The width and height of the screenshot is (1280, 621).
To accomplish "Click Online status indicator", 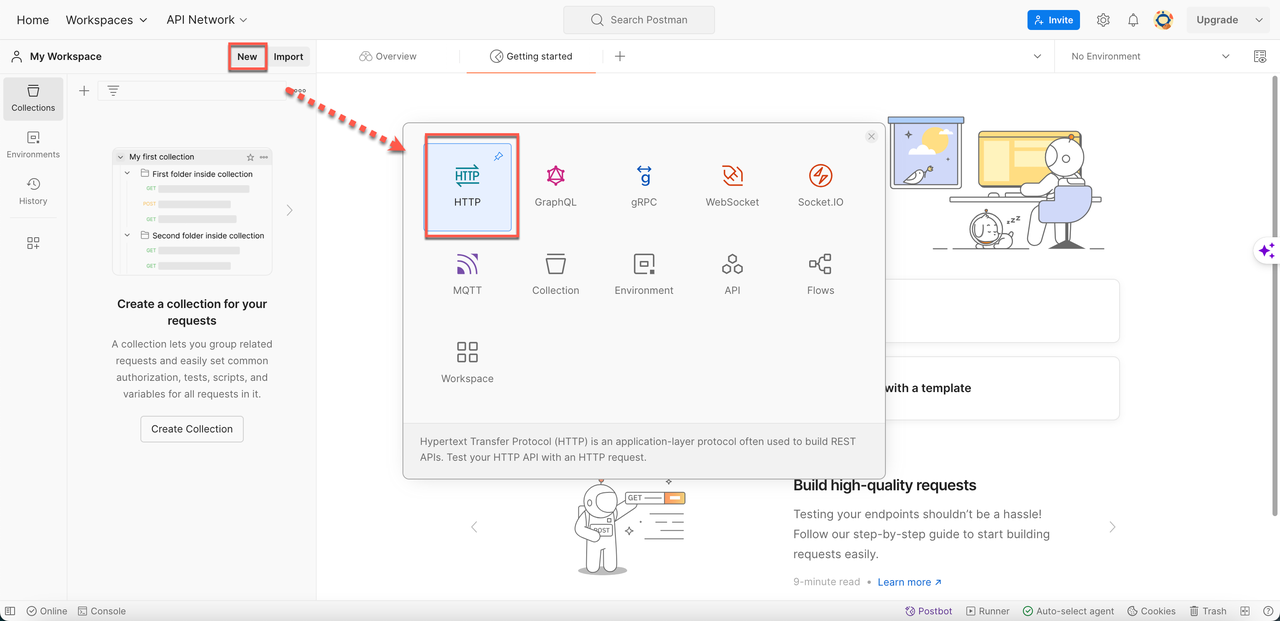I will click(47, 611).
